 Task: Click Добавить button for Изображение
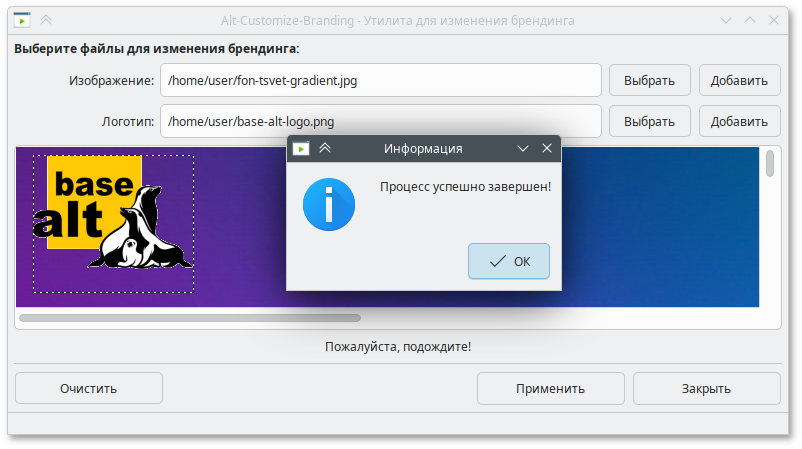tap(740, 80)
